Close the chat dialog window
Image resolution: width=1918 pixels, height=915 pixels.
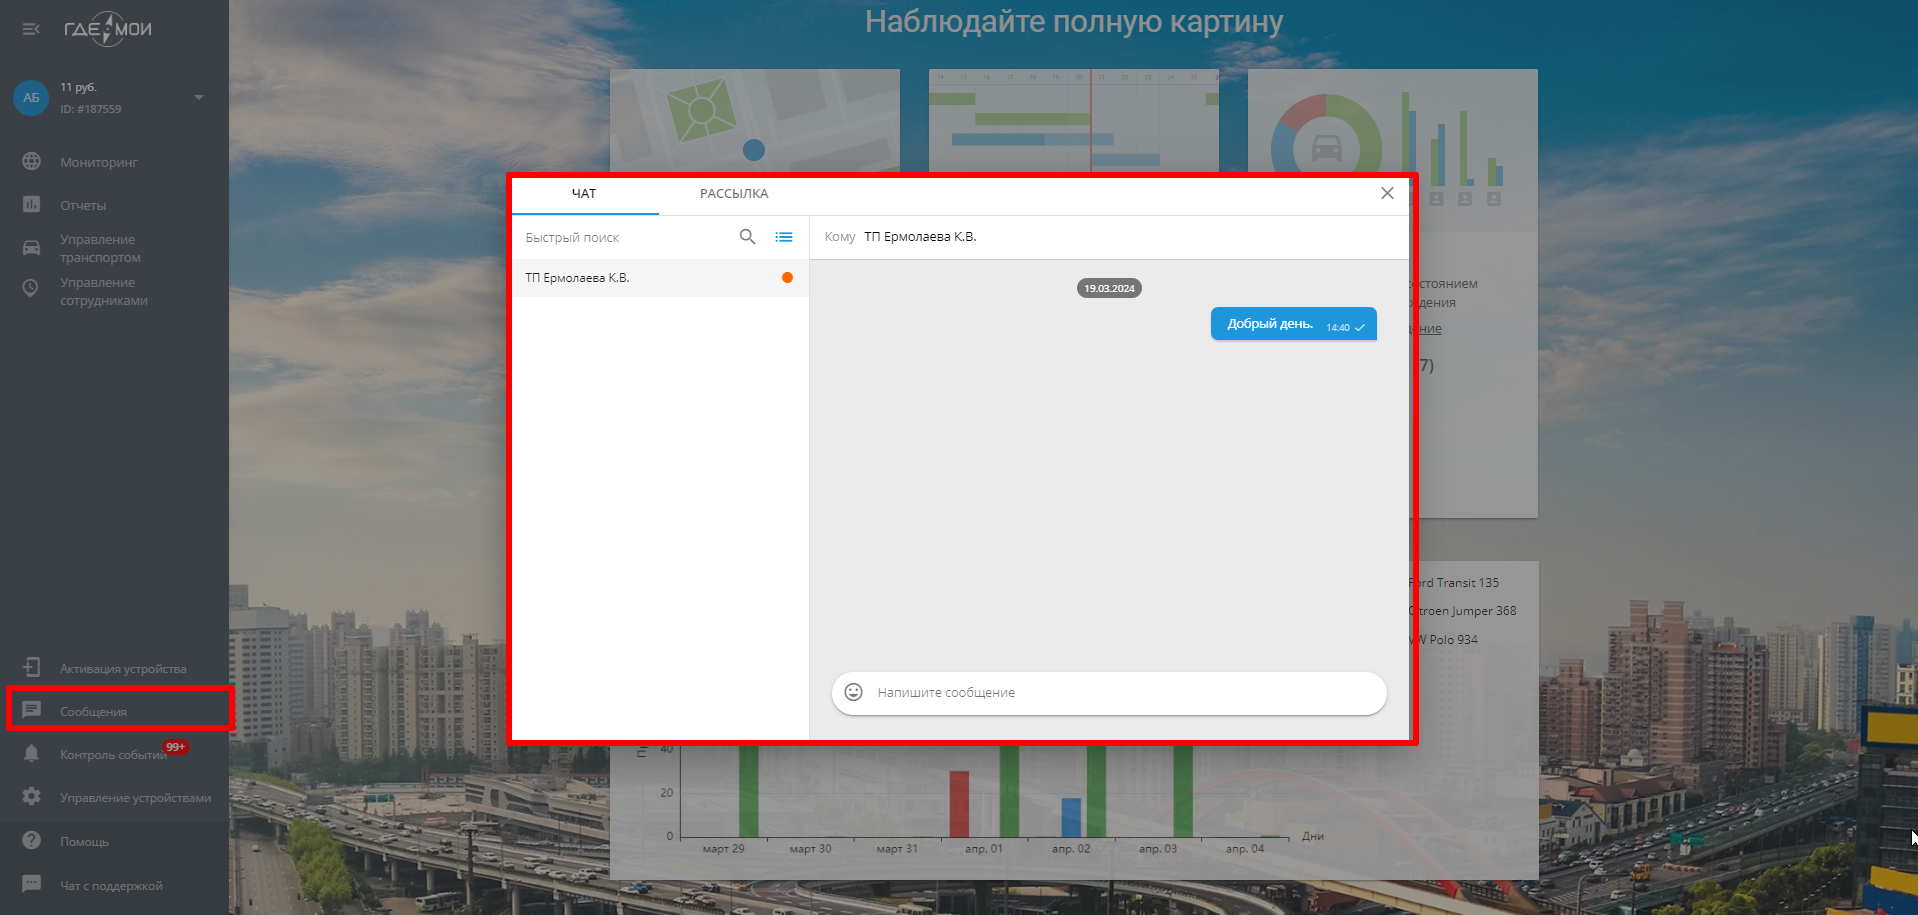1387,193
